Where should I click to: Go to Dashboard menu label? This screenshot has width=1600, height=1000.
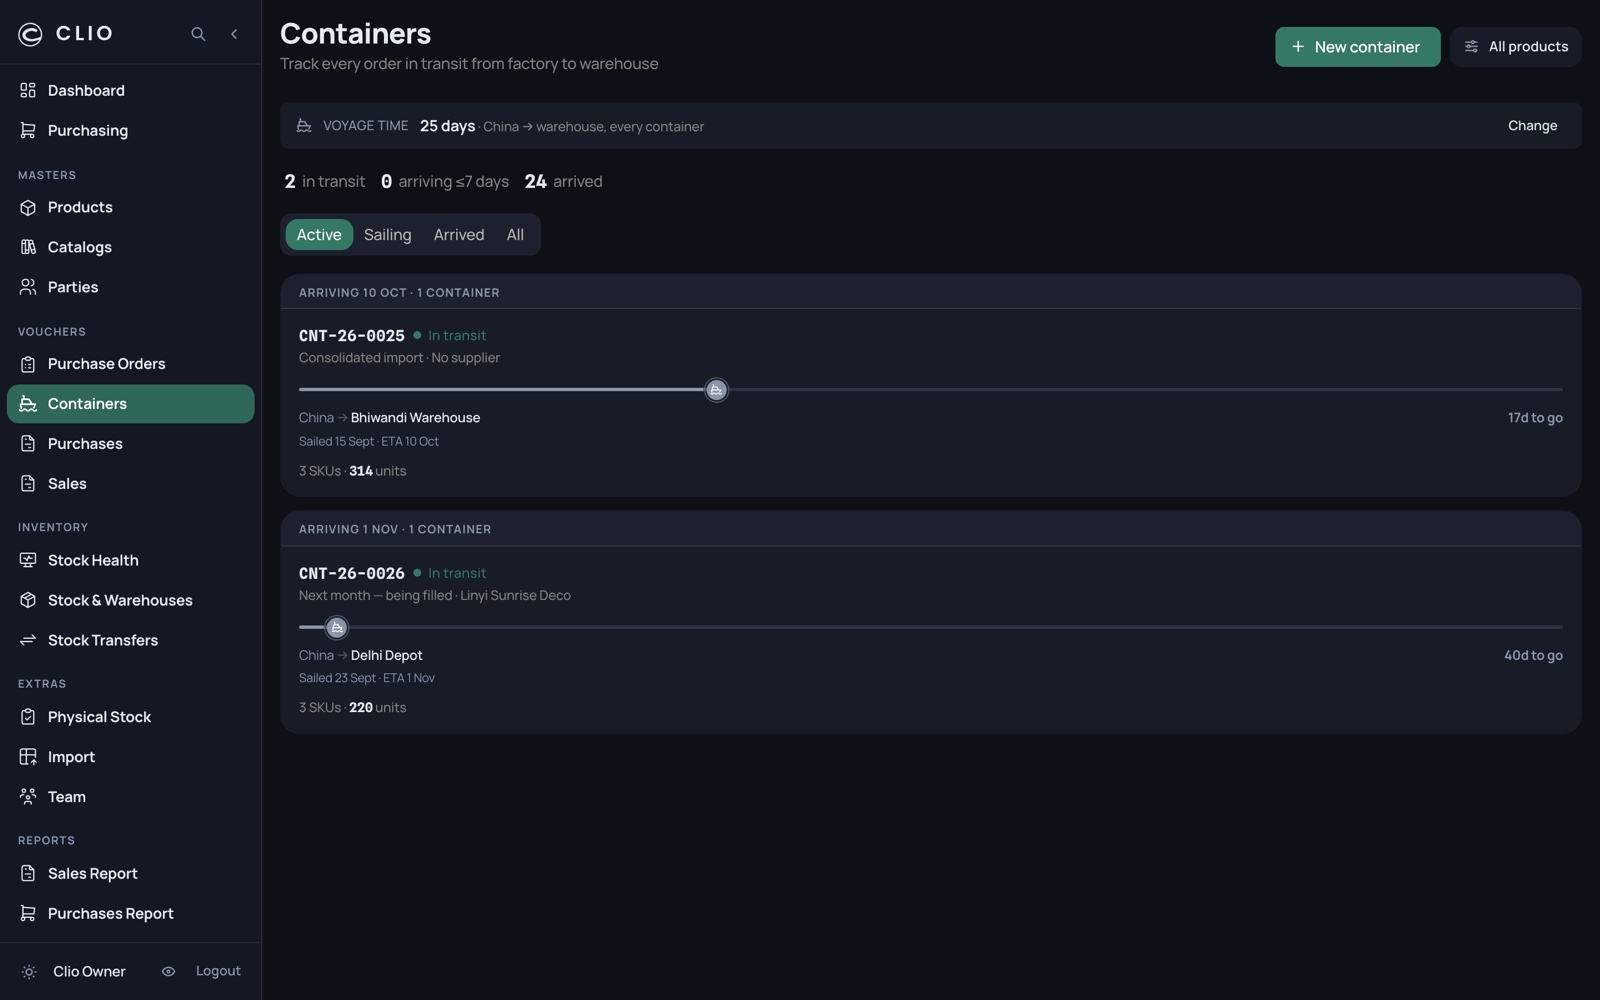point(86,90)
